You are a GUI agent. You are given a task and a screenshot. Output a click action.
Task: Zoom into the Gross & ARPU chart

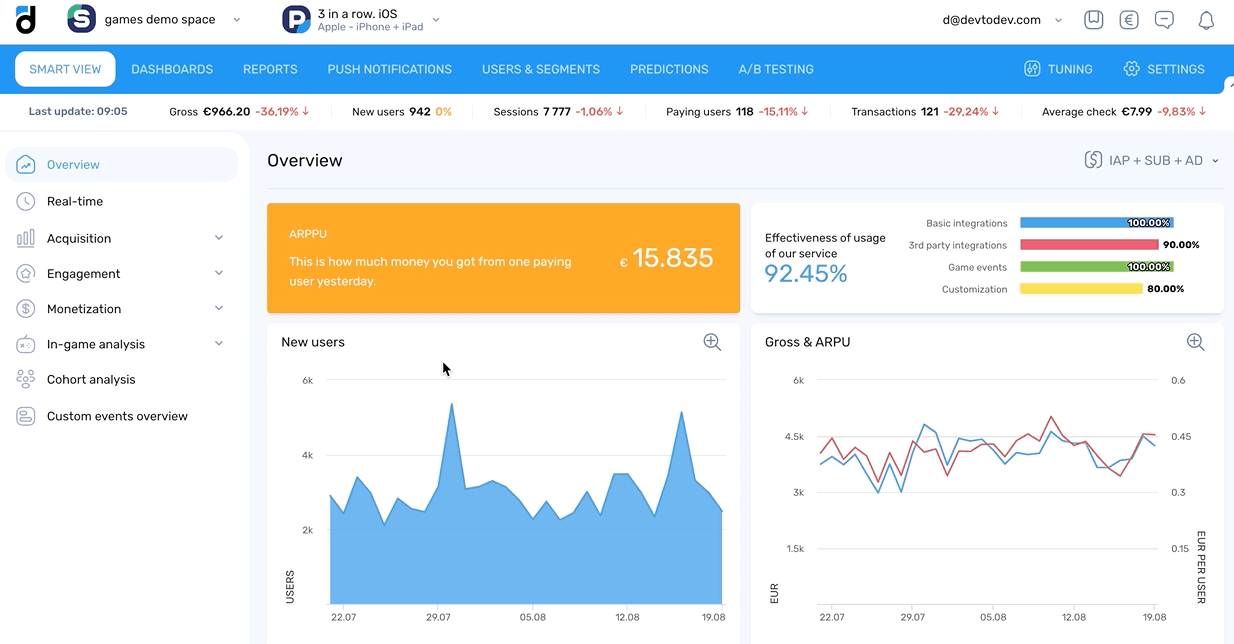1195,342
